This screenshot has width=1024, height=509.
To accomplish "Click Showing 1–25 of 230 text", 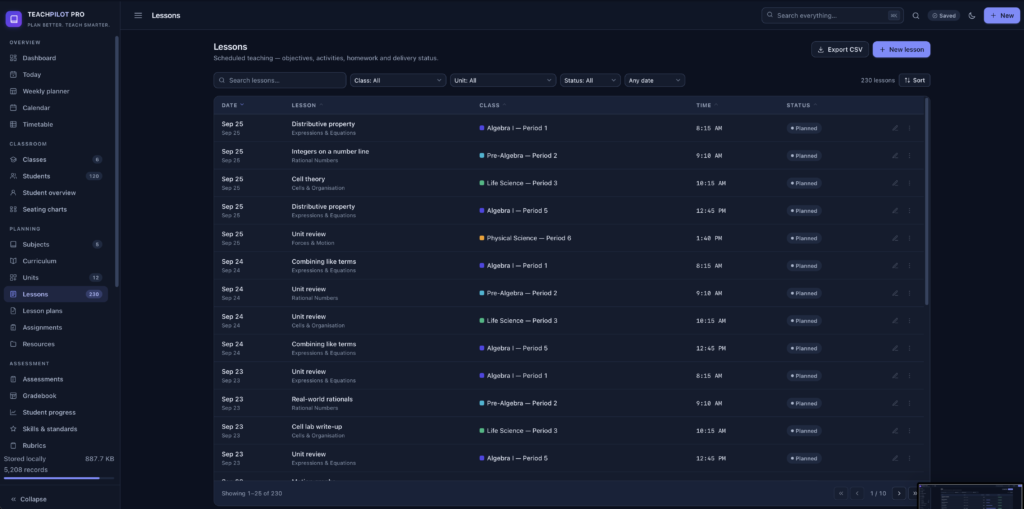I will [251, 493].
